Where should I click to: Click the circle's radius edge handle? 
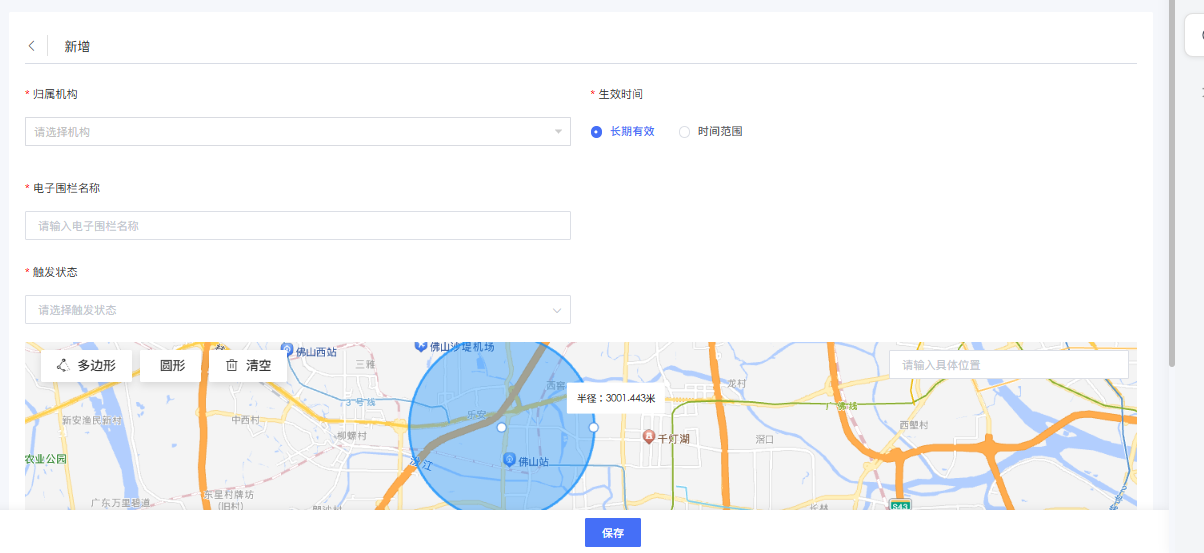click(593, 427)
